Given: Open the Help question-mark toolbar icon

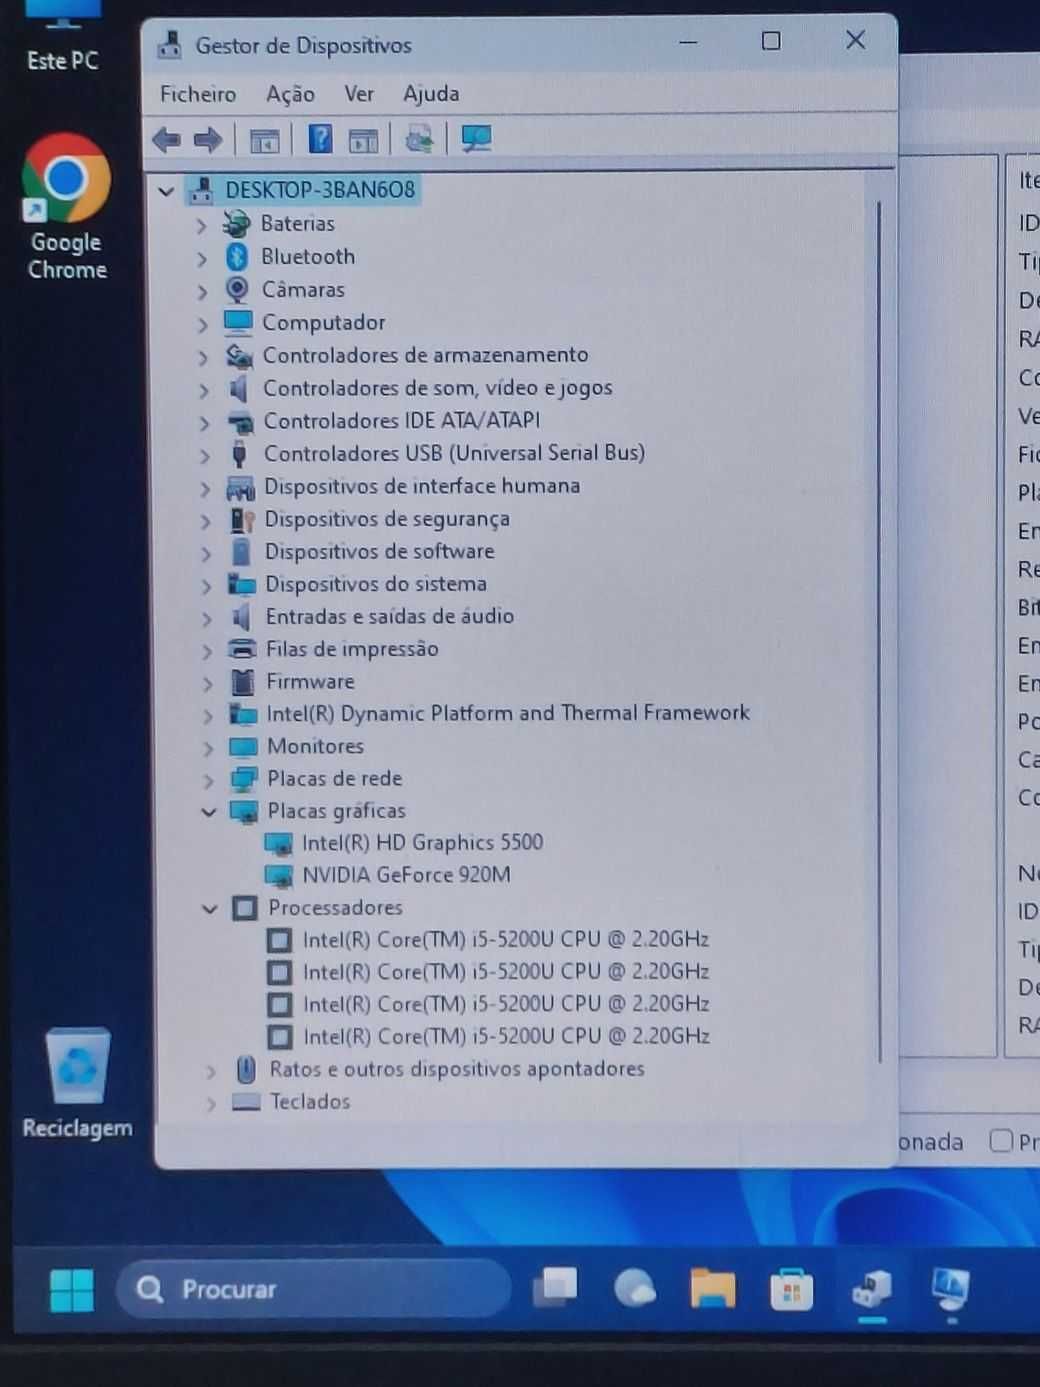Looking at the screenshot, I should (320, 139).
